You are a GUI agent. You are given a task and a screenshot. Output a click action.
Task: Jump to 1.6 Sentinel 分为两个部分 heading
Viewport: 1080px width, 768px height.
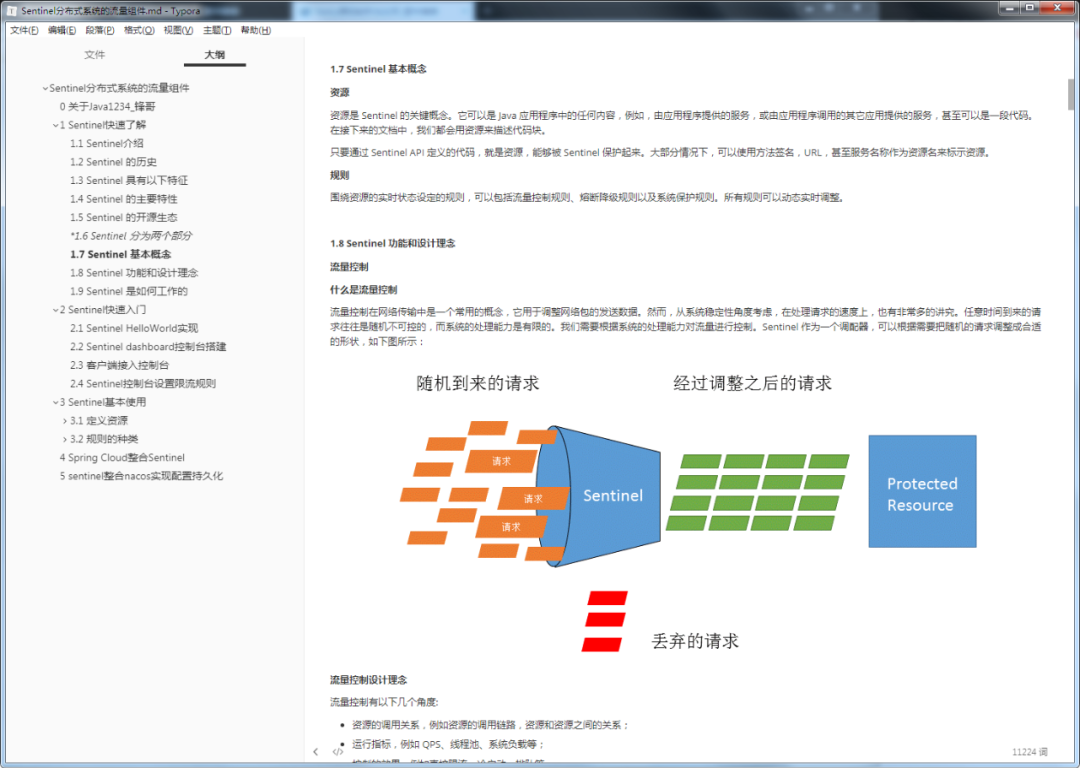pyautogui.click(x=131, y=236)
